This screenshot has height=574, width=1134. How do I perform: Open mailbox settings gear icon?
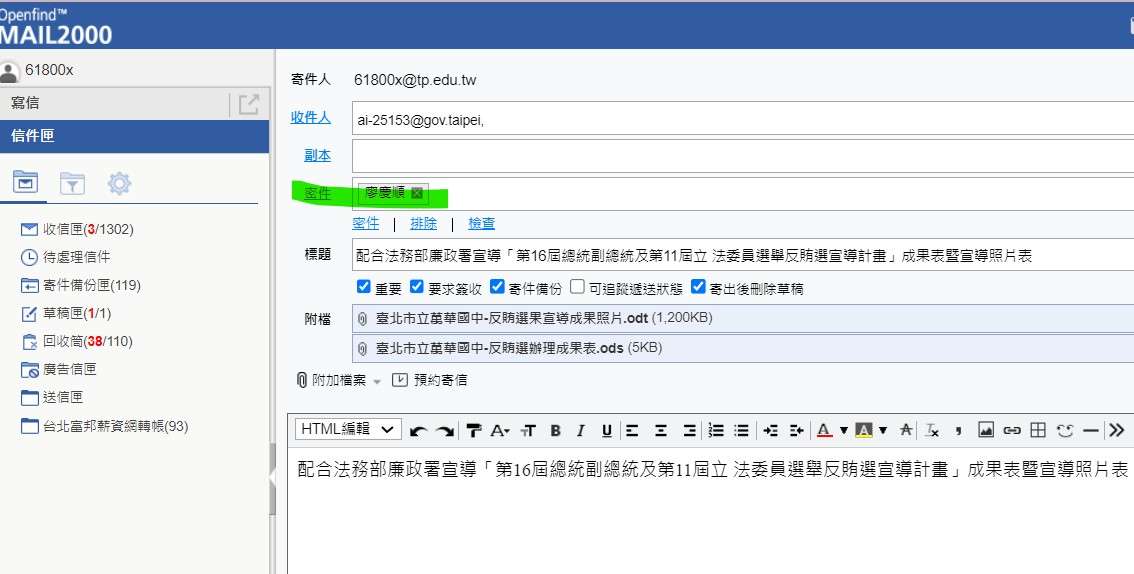coord(120,183)
